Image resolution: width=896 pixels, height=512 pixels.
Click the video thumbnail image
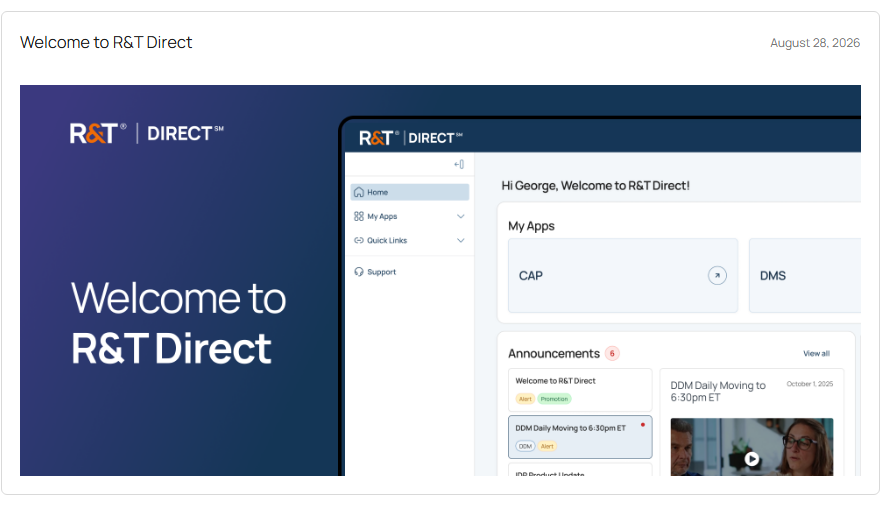pyautogui.click(x=752, y=447)
